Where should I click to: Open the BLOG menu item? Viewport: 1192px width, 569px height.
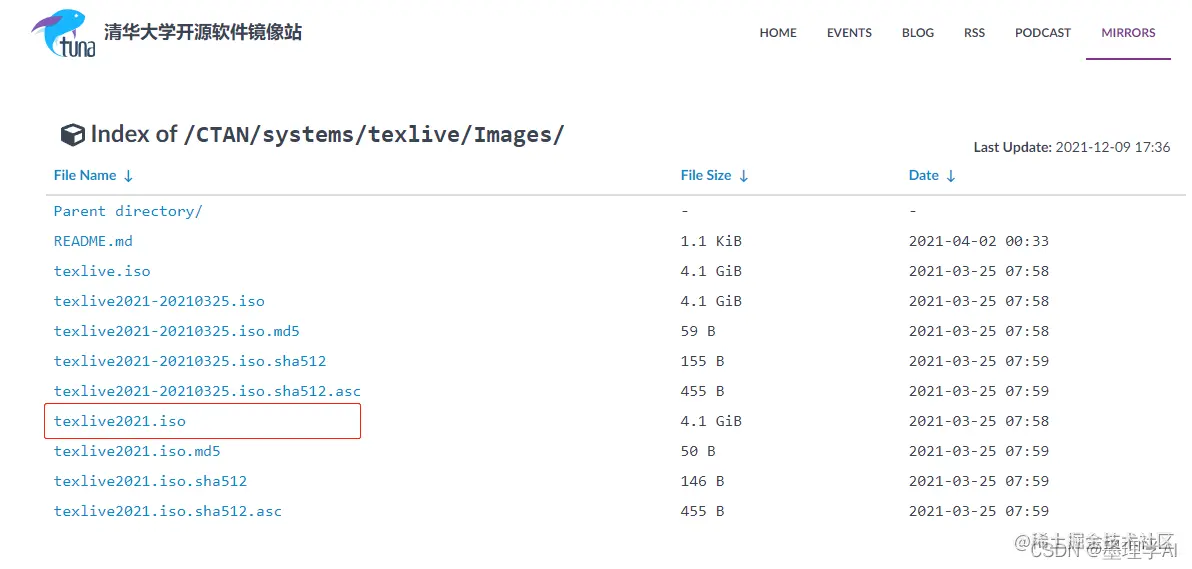coord(918,33)
